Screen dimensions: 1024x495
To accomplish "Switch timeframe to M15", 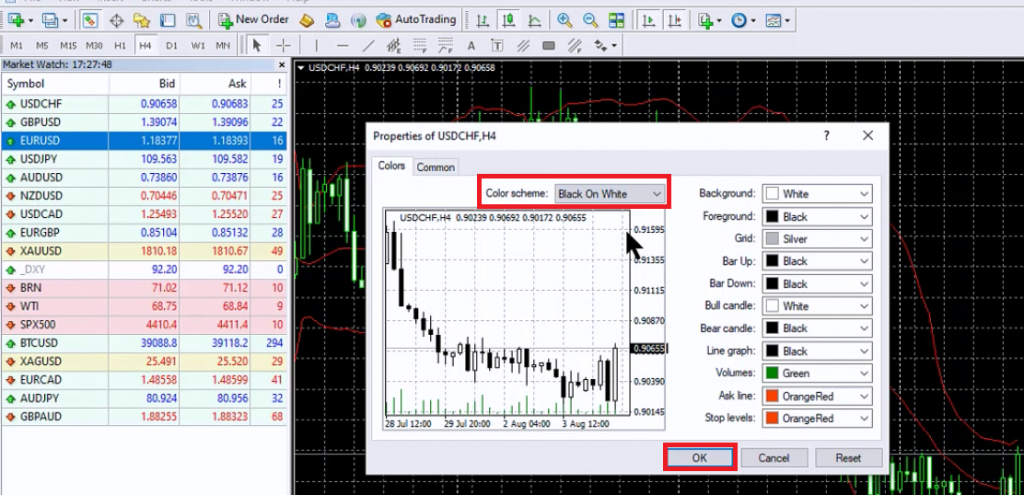I will (x=68, y=46).
